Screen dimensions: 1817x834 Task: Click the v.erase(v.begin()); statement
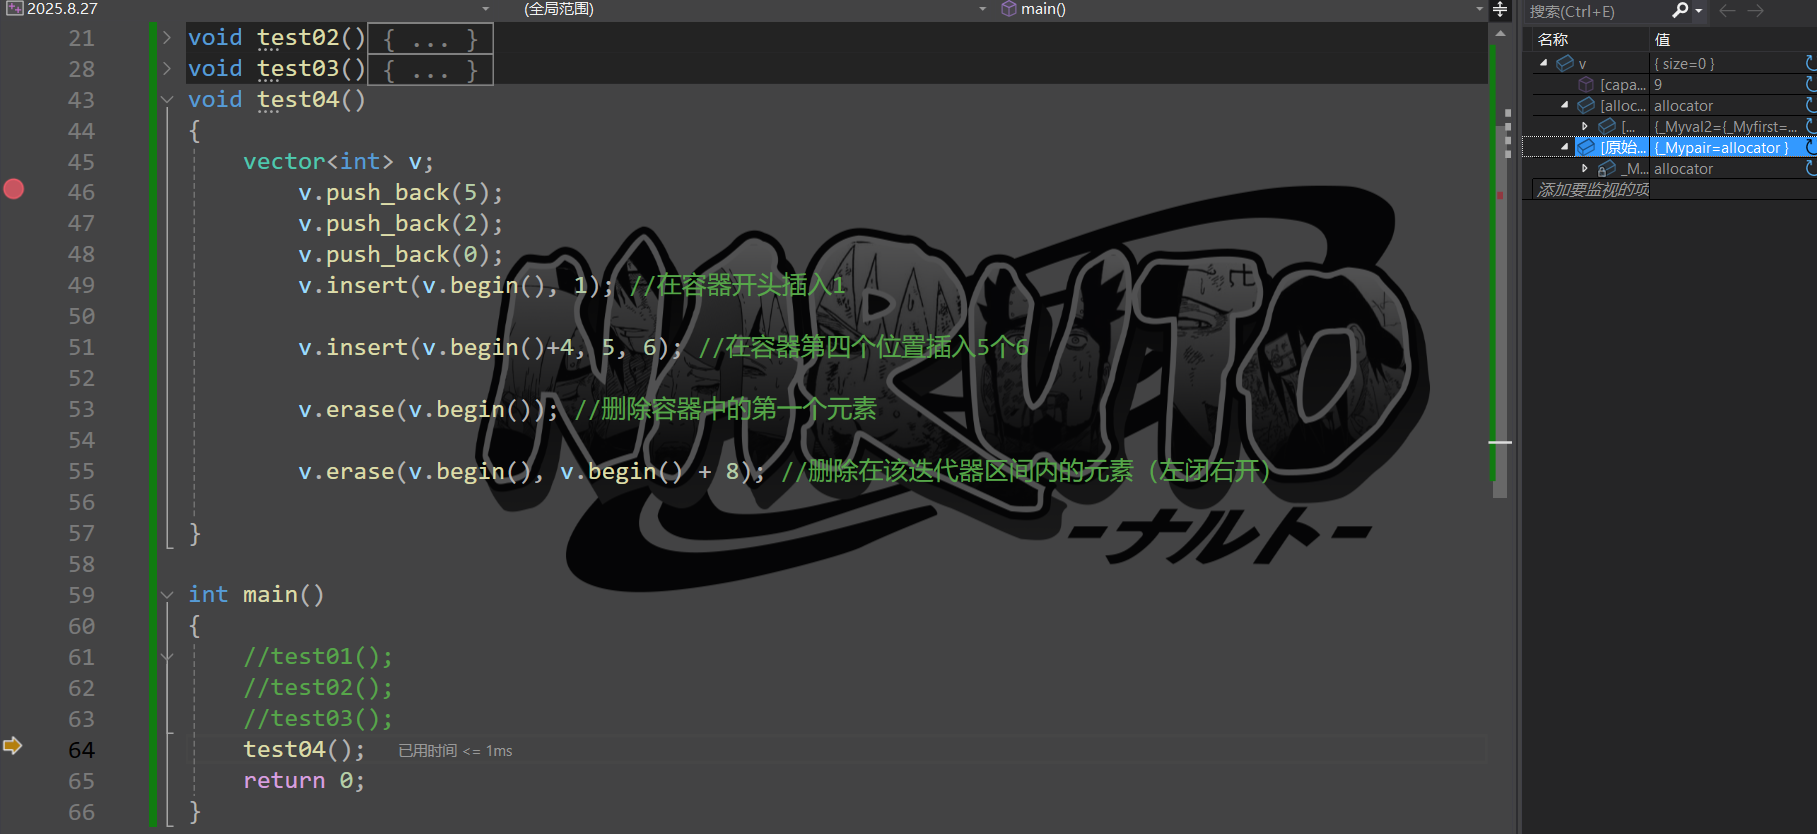point(428,409)
